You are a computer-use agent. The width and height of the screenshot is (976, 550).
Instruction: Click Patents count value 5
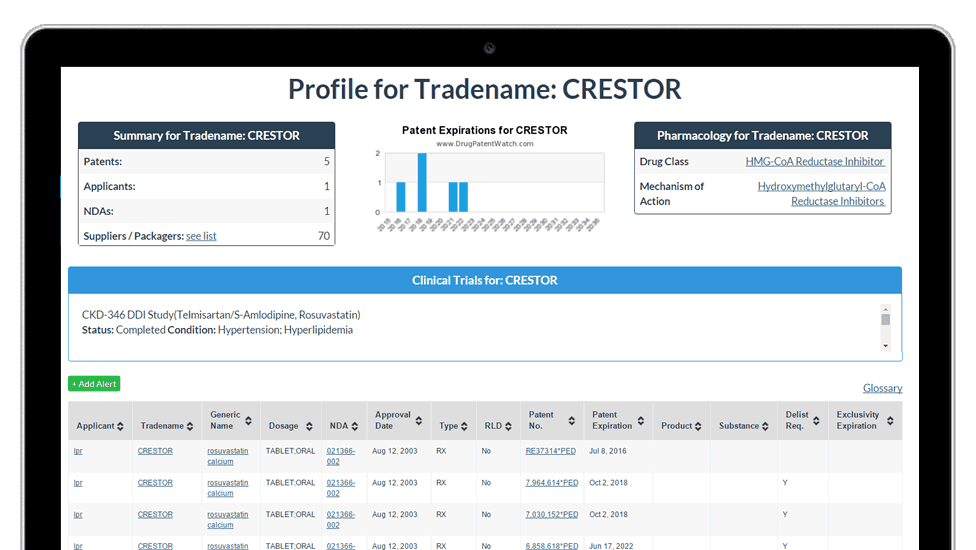point(326,161)
